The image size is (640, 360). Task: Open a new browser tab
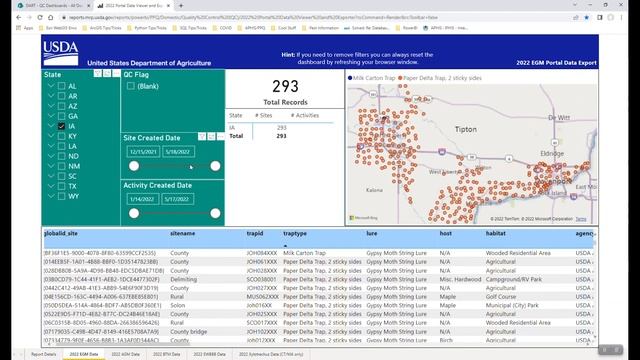(x=181, y=6)
